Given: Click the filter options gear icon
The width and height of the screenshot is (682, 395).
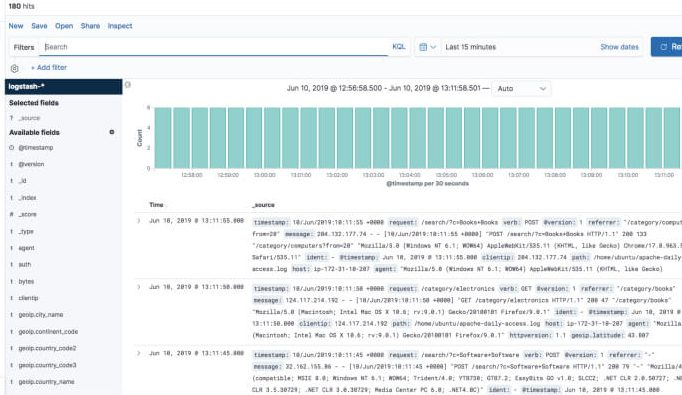Looking at the screenshot, I should tap(14, 68).
